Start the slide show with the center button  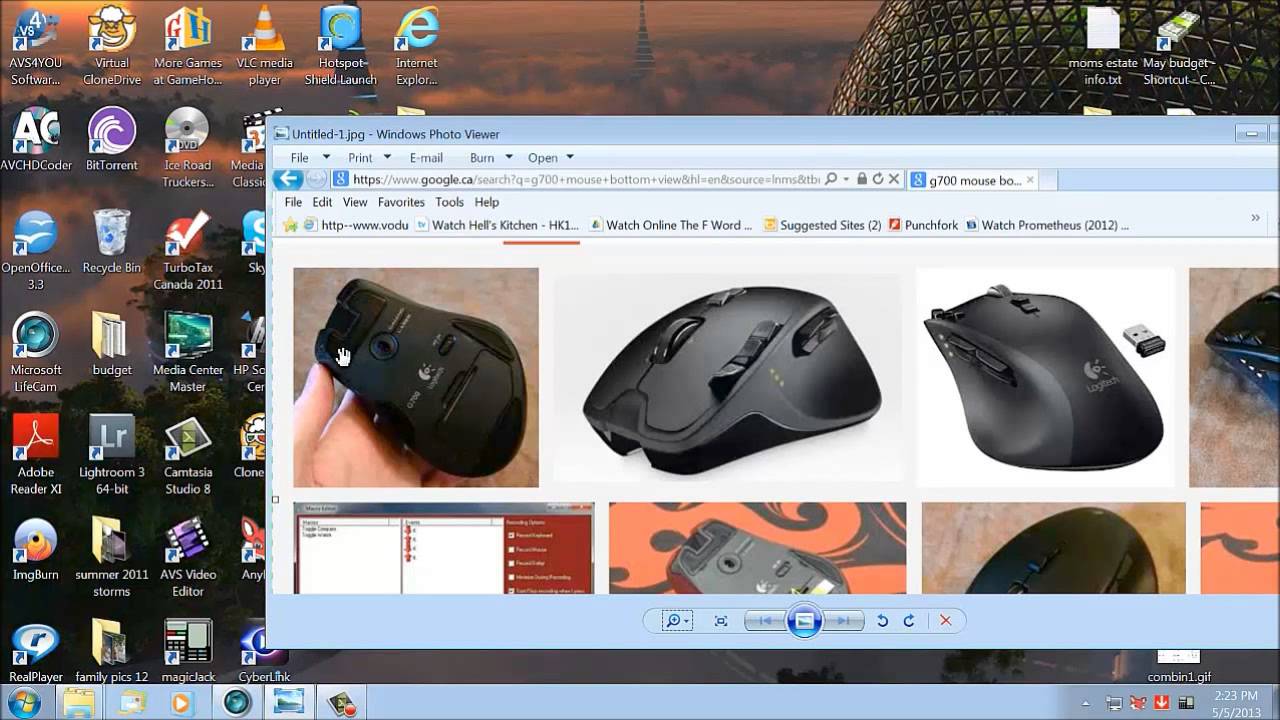tap(804, 621)
